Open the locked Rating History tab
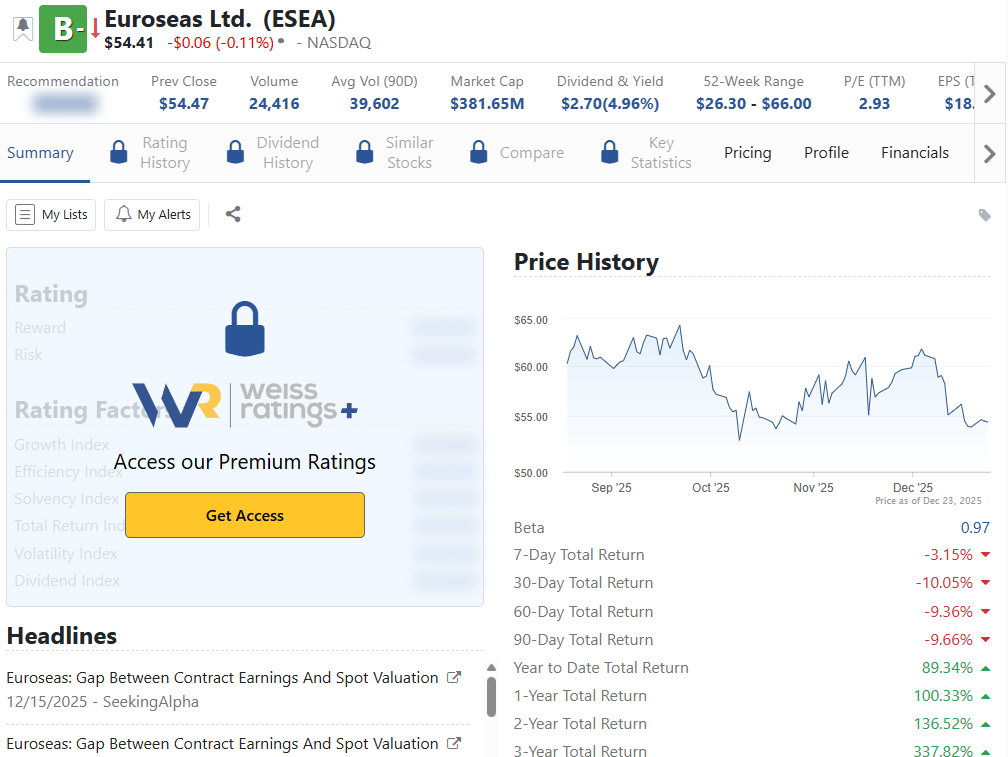This screenshot has width=1008, height=757. tap(151, 153)
